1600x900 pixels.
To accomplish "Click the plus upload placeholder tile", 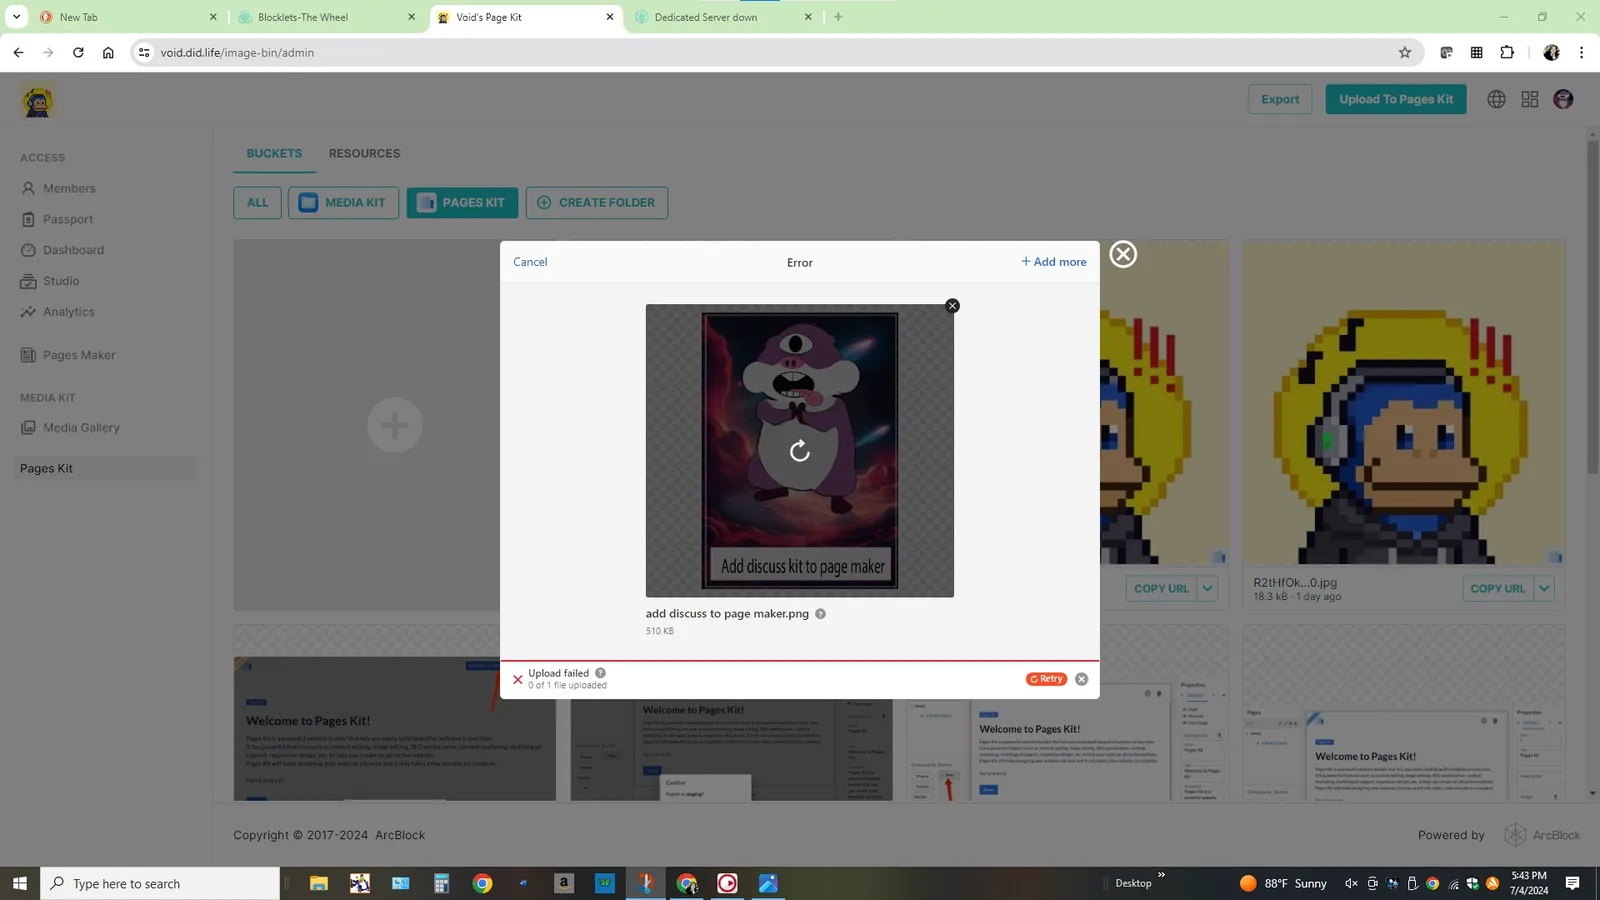I will pos(394,425).
